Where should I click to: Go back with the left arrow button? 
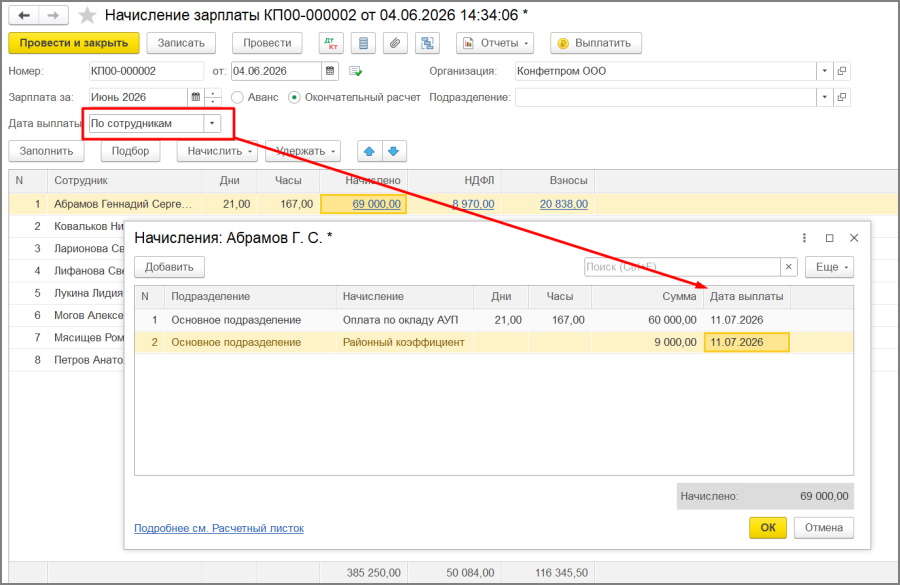pyautogui.click(x=24, y=15)
